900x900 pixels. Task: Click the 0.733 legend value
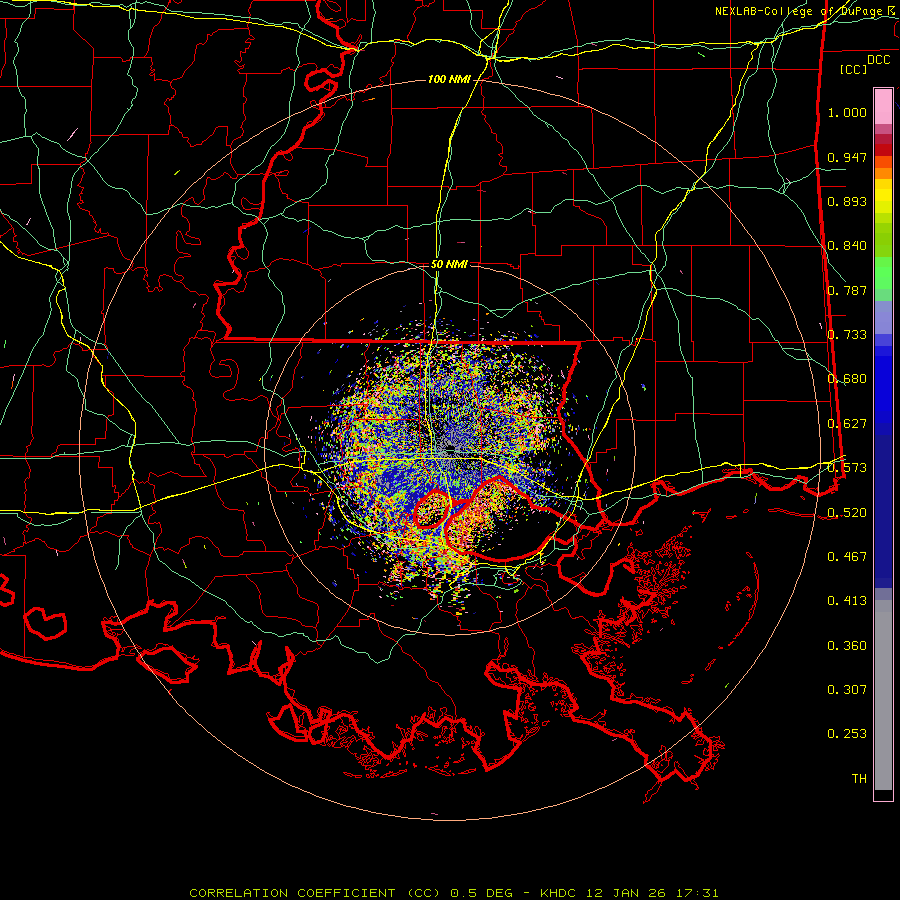coord(847,335)
